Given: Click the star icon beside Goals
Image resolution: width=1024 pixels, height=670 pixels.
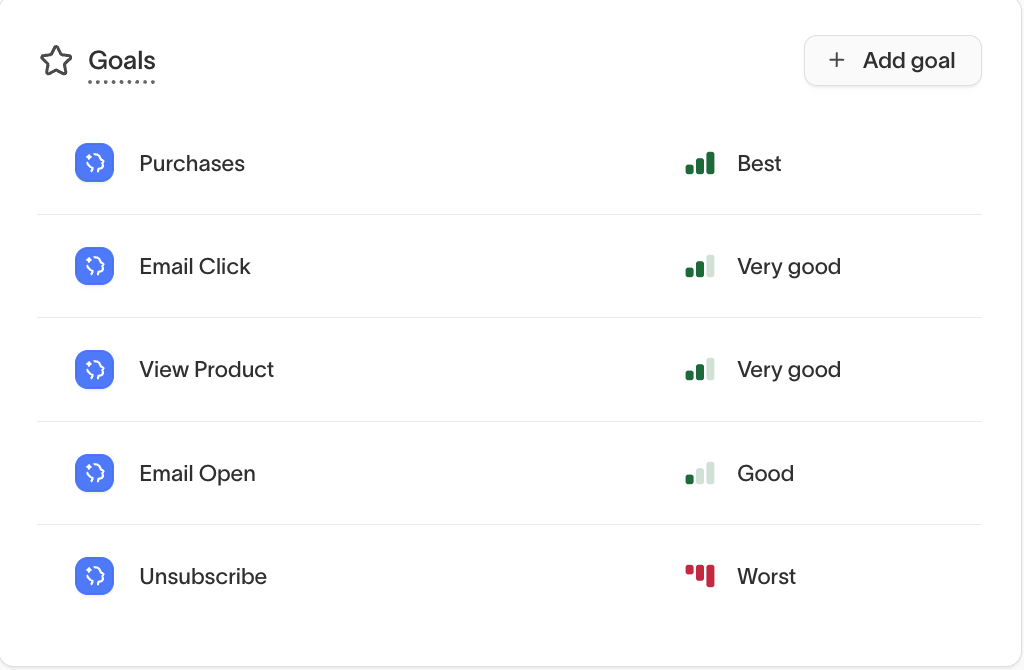Looking at the screenshot, I should click(56, 61).
